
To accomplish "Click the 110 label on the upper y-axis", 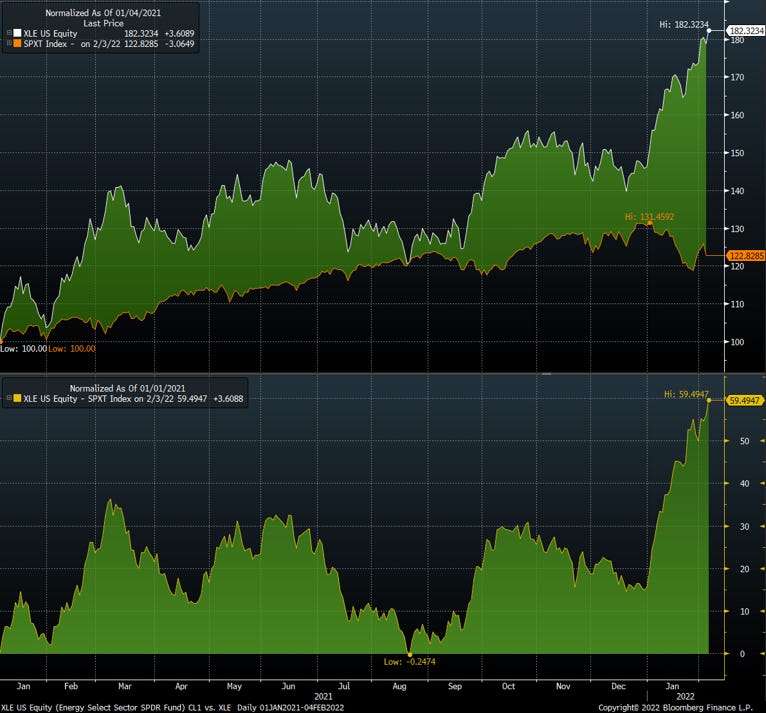I will pyautogui.click(x=737, y=304).
